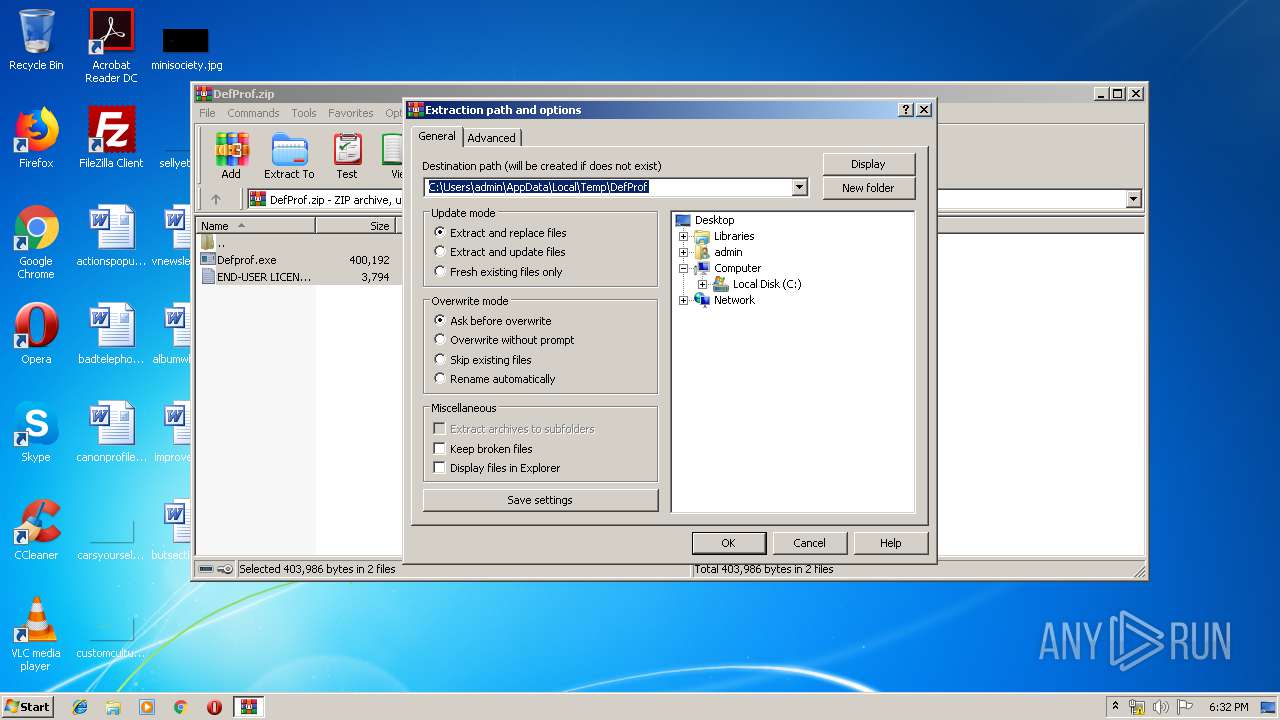Expand the admin tree node

pos(684,253)
